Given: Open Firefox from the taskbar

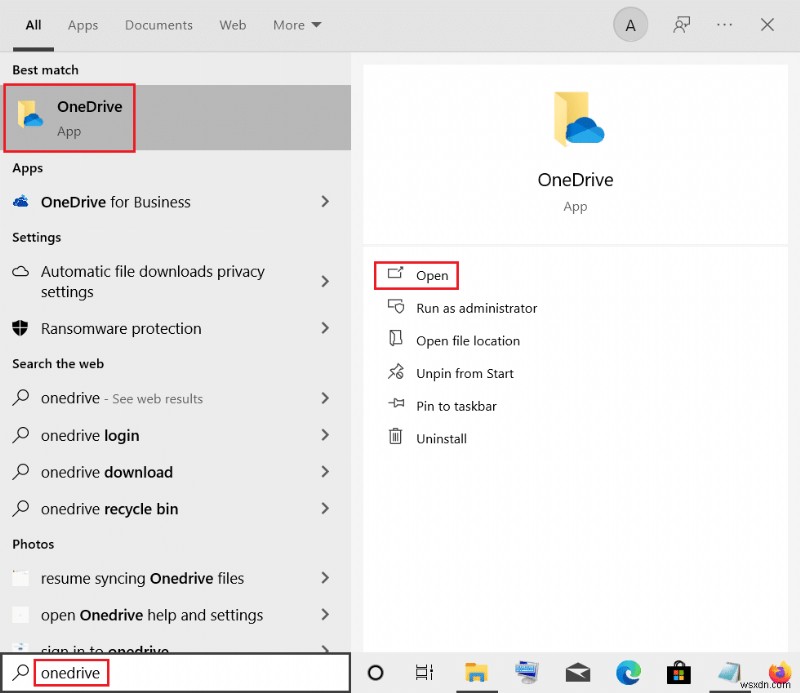Looking at the screenshot, I should pyautogui.click(x=779, y=673).
